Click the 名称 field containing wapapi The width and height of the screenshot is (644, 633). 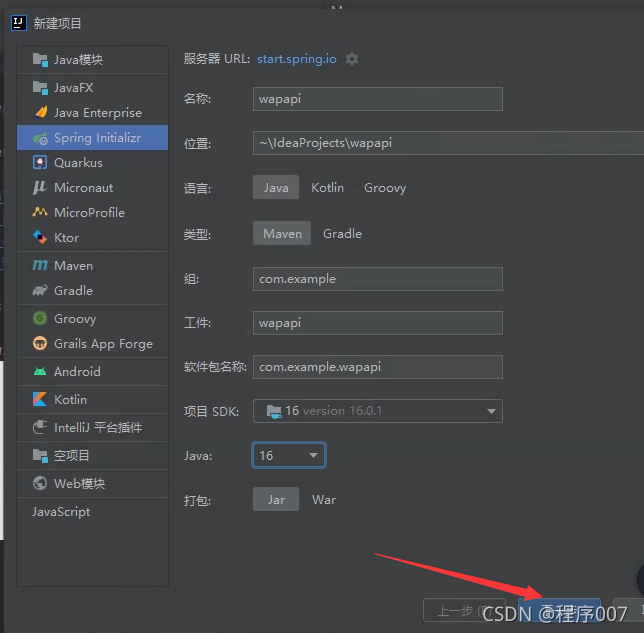coord(377,99)
